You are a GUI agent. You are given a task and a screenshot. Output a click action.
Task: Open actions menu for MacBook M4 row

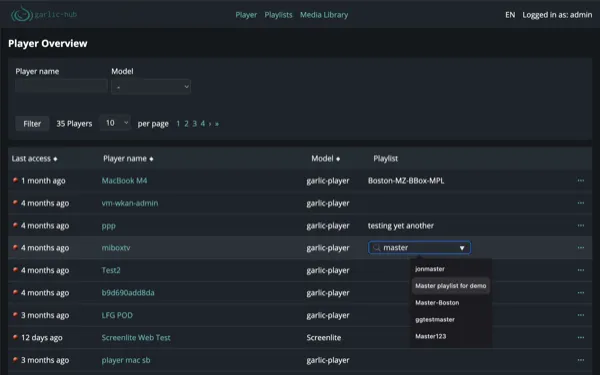580,180
